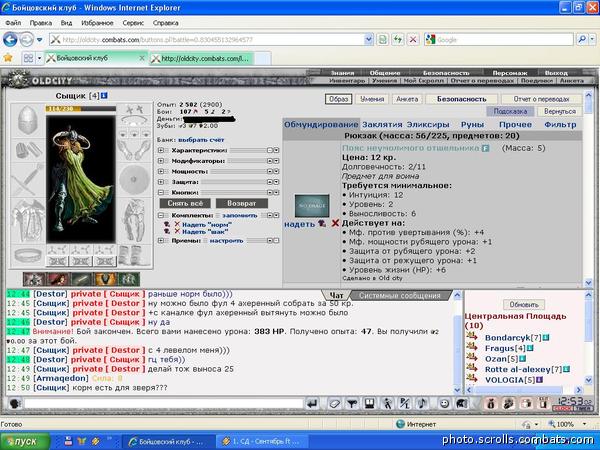This screenshot has width=600, height=450.
Task: Click the empty necklace equipment slot
Action: (134, 121)
